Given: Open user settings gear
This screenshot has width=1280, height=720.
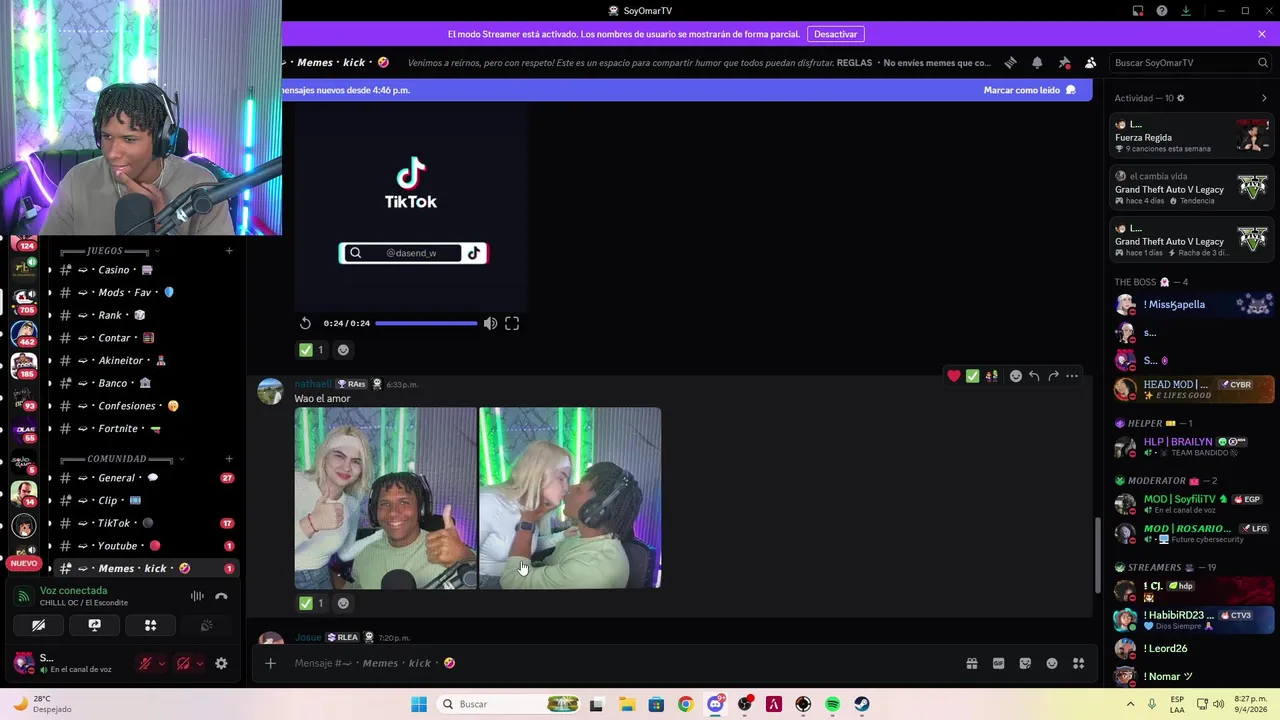Looking at the screenshot, I should pos(221,663).
